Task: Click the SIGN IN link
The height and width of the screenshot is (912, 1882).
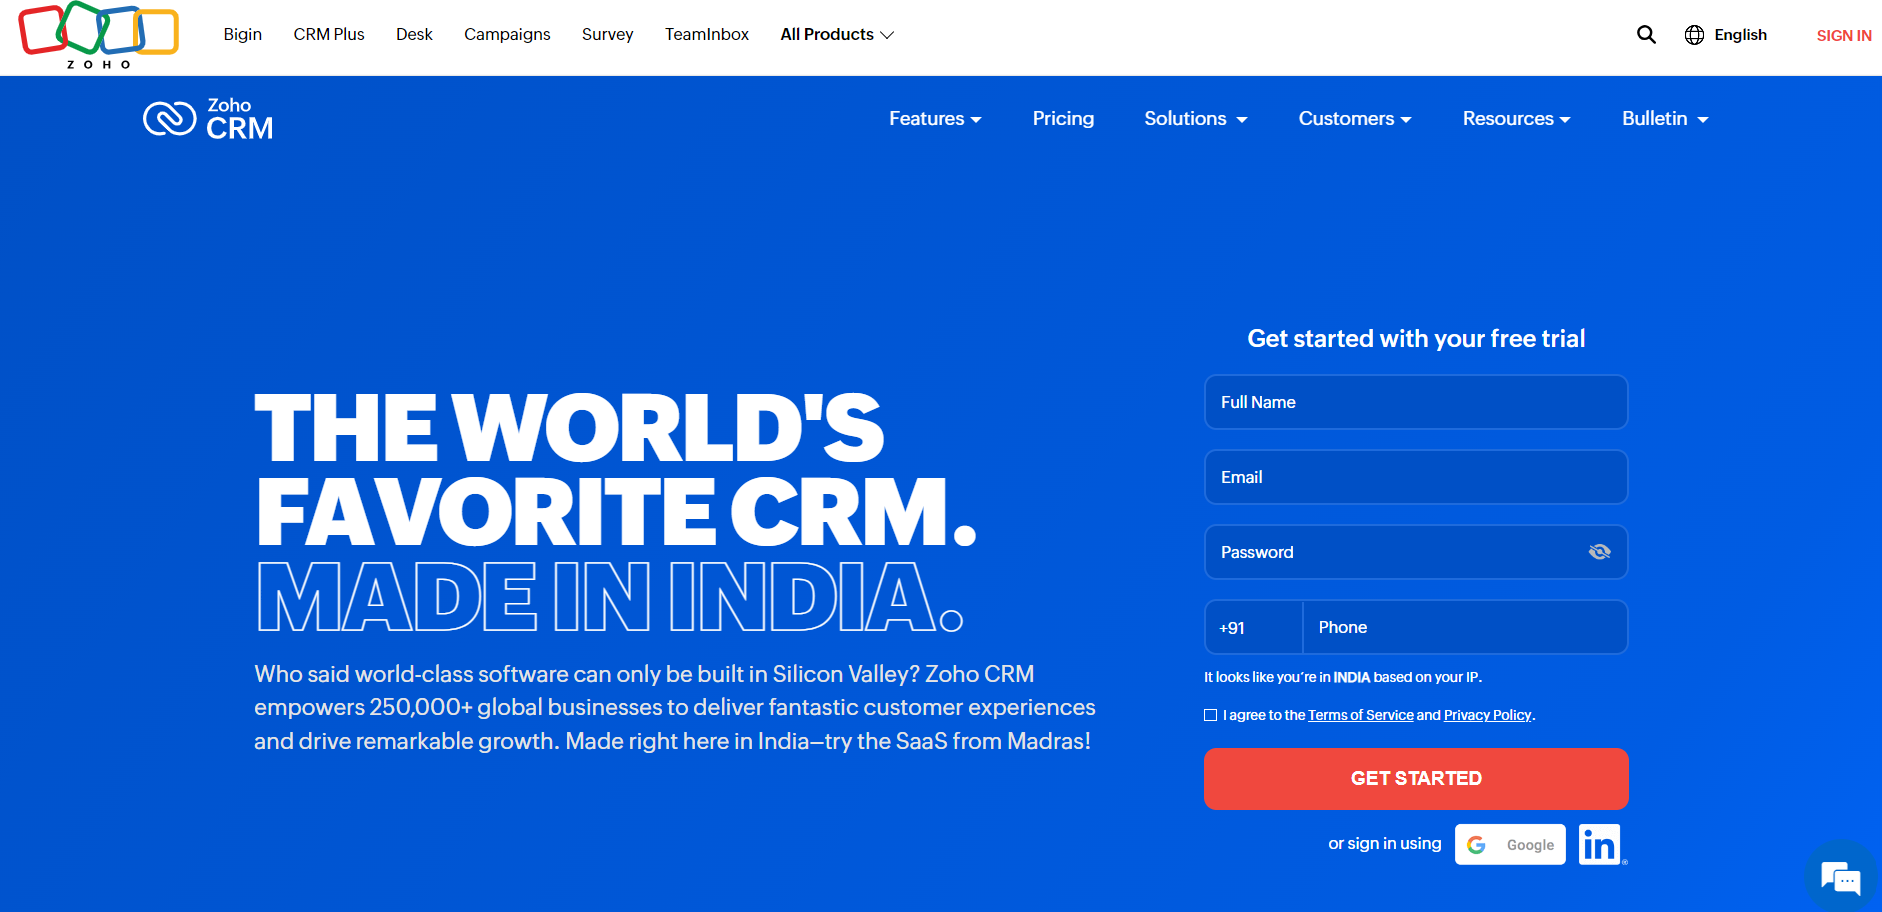Action: [x=1844, y=36]
